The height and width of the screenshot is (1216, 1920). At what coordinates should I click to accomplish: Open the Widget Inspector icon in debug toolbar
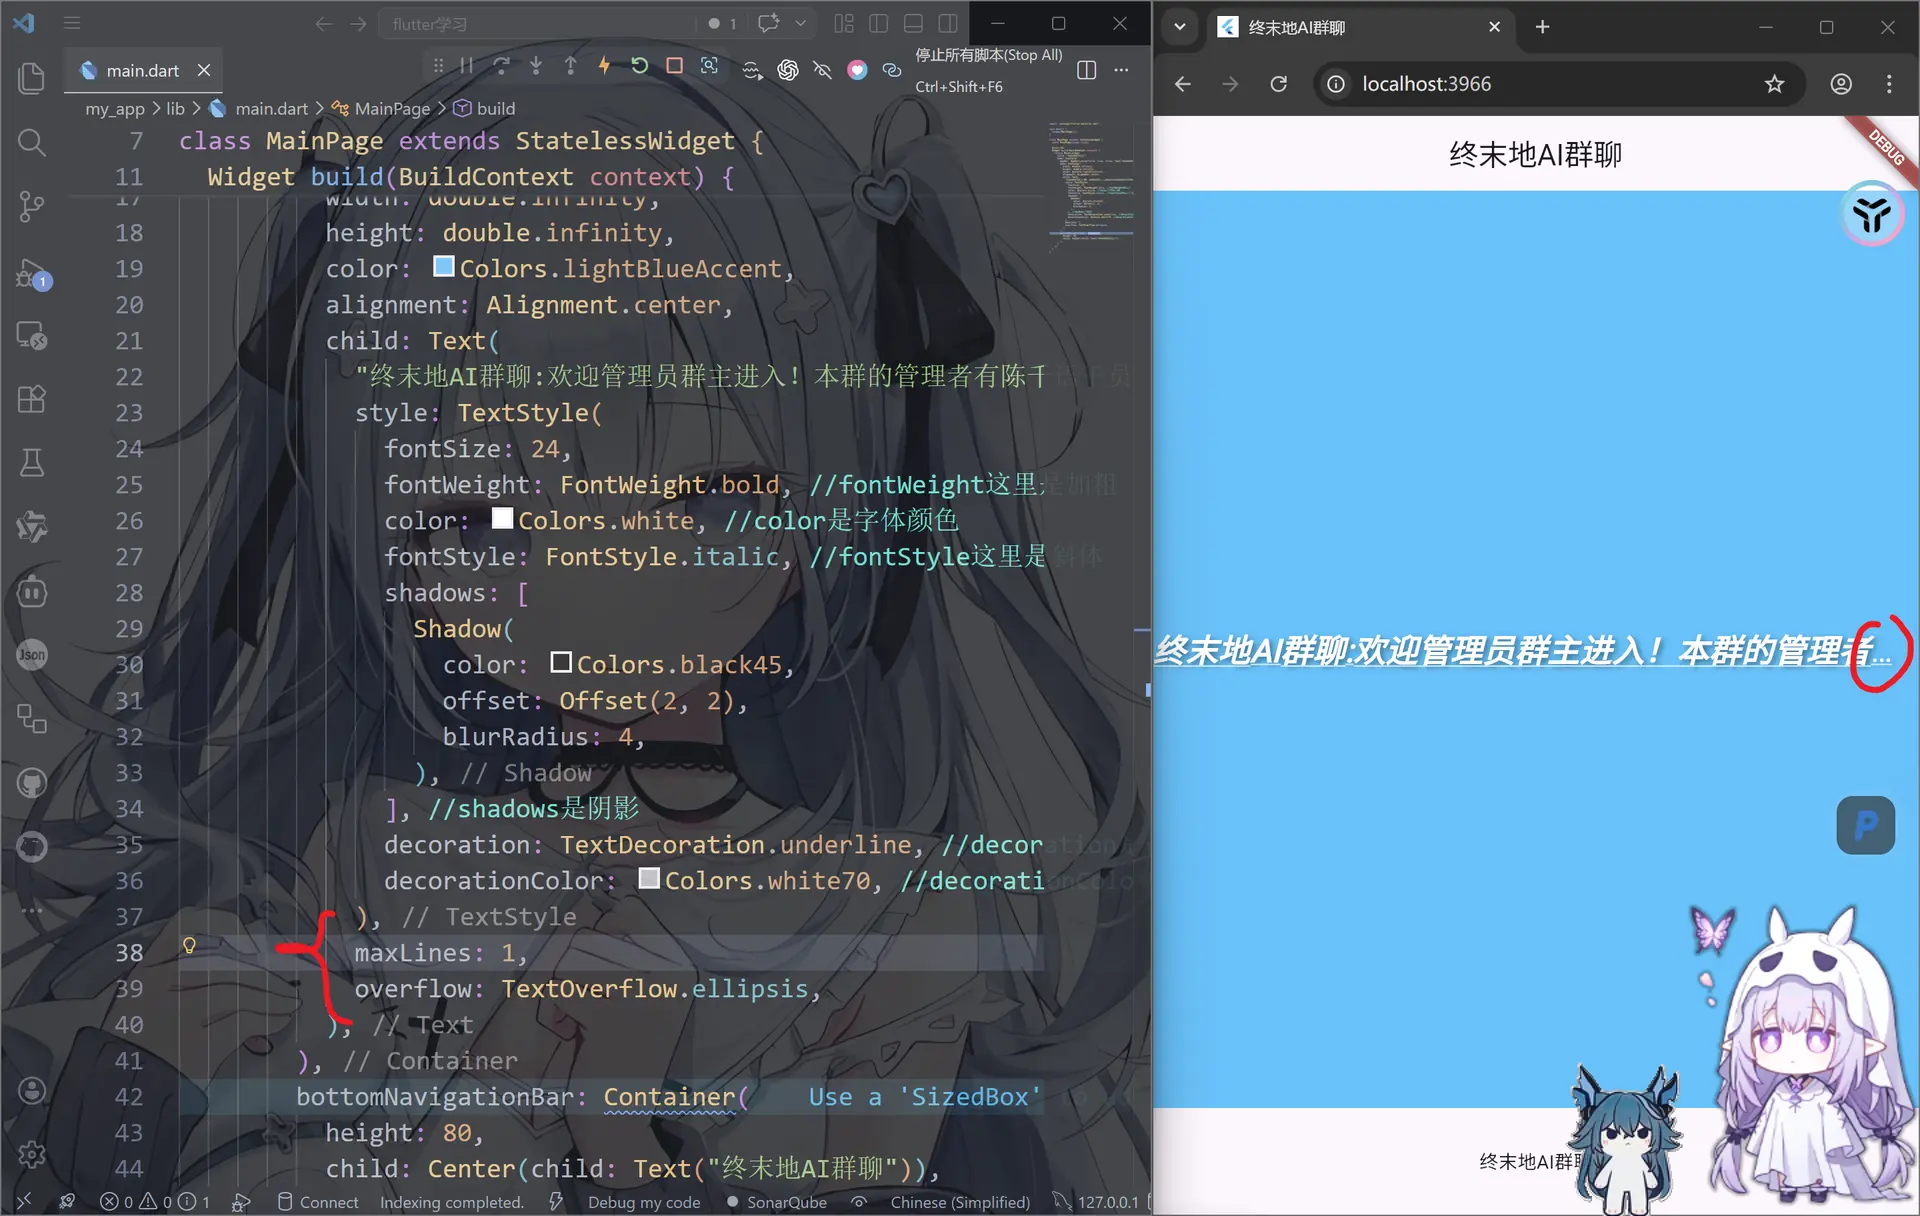(709, 66)
